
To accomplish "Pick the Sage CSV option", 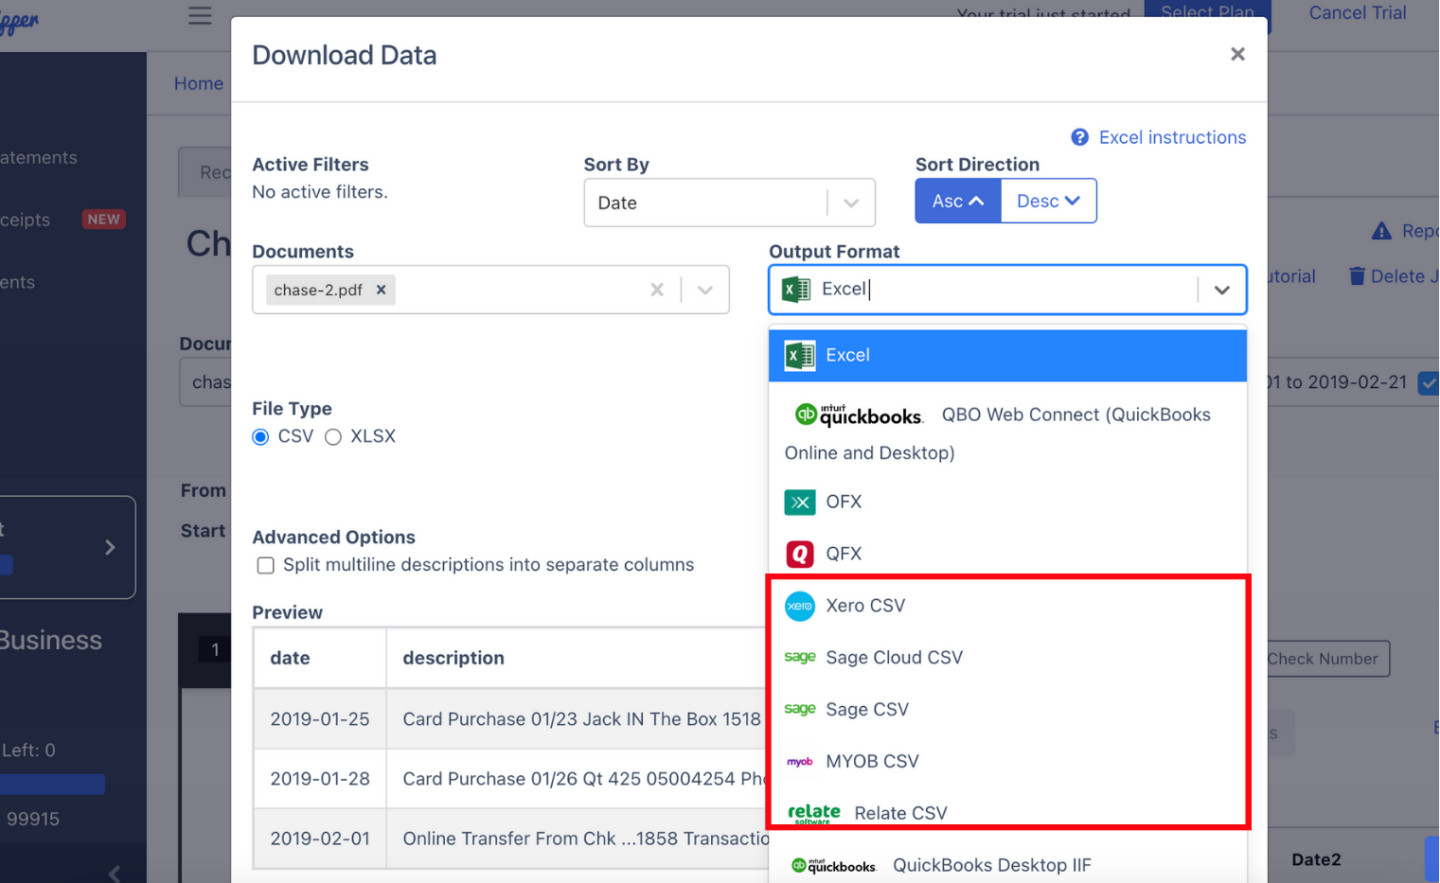I will coord(1007,710).
